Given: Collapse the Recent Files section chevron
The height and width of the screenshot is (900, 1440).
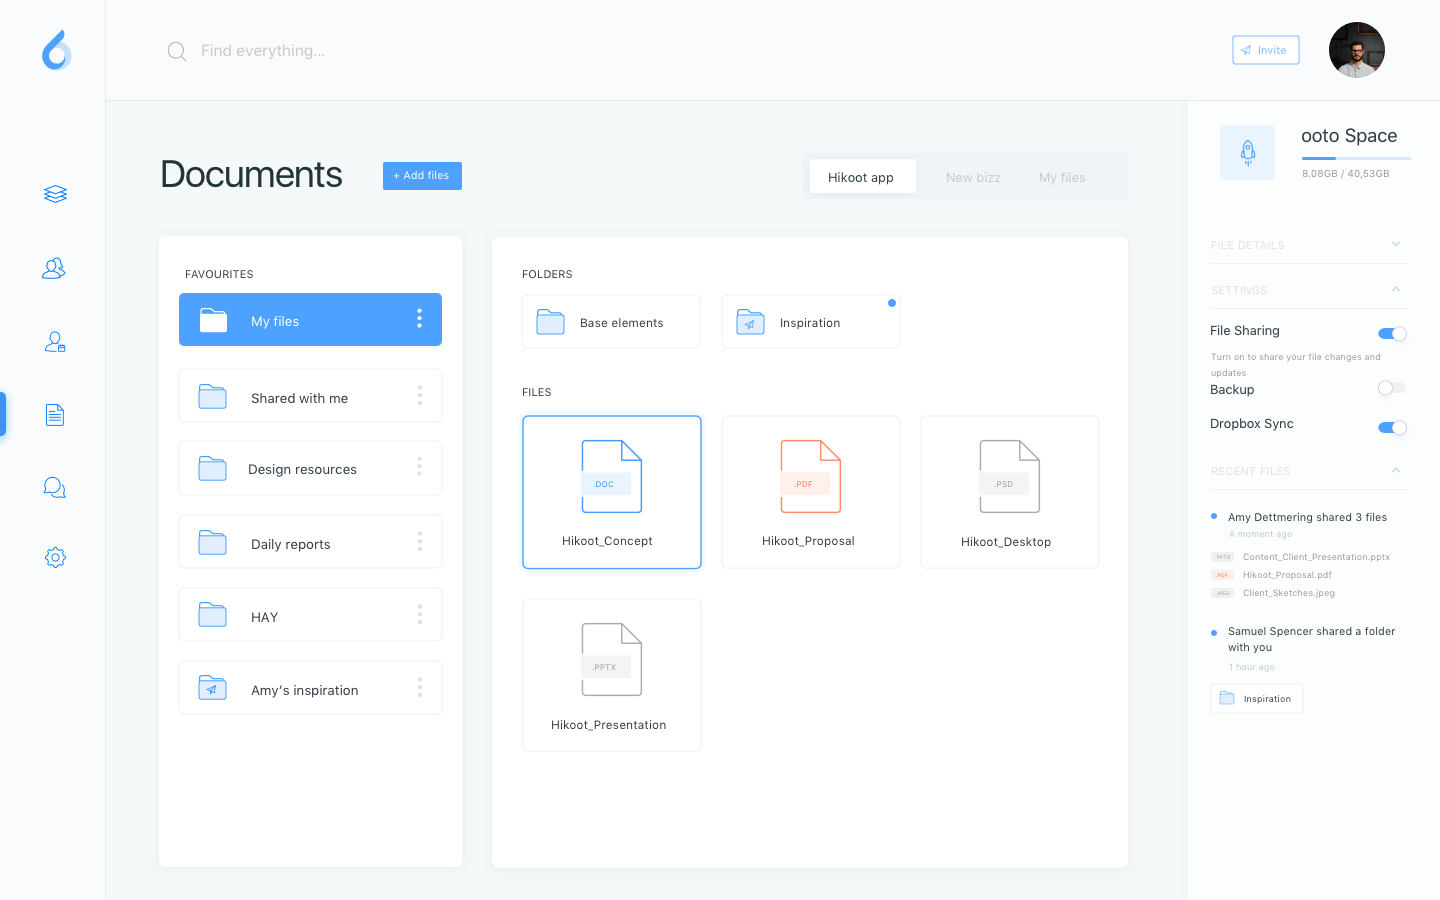Looking at the screenshot, I should click(1396, 470).
